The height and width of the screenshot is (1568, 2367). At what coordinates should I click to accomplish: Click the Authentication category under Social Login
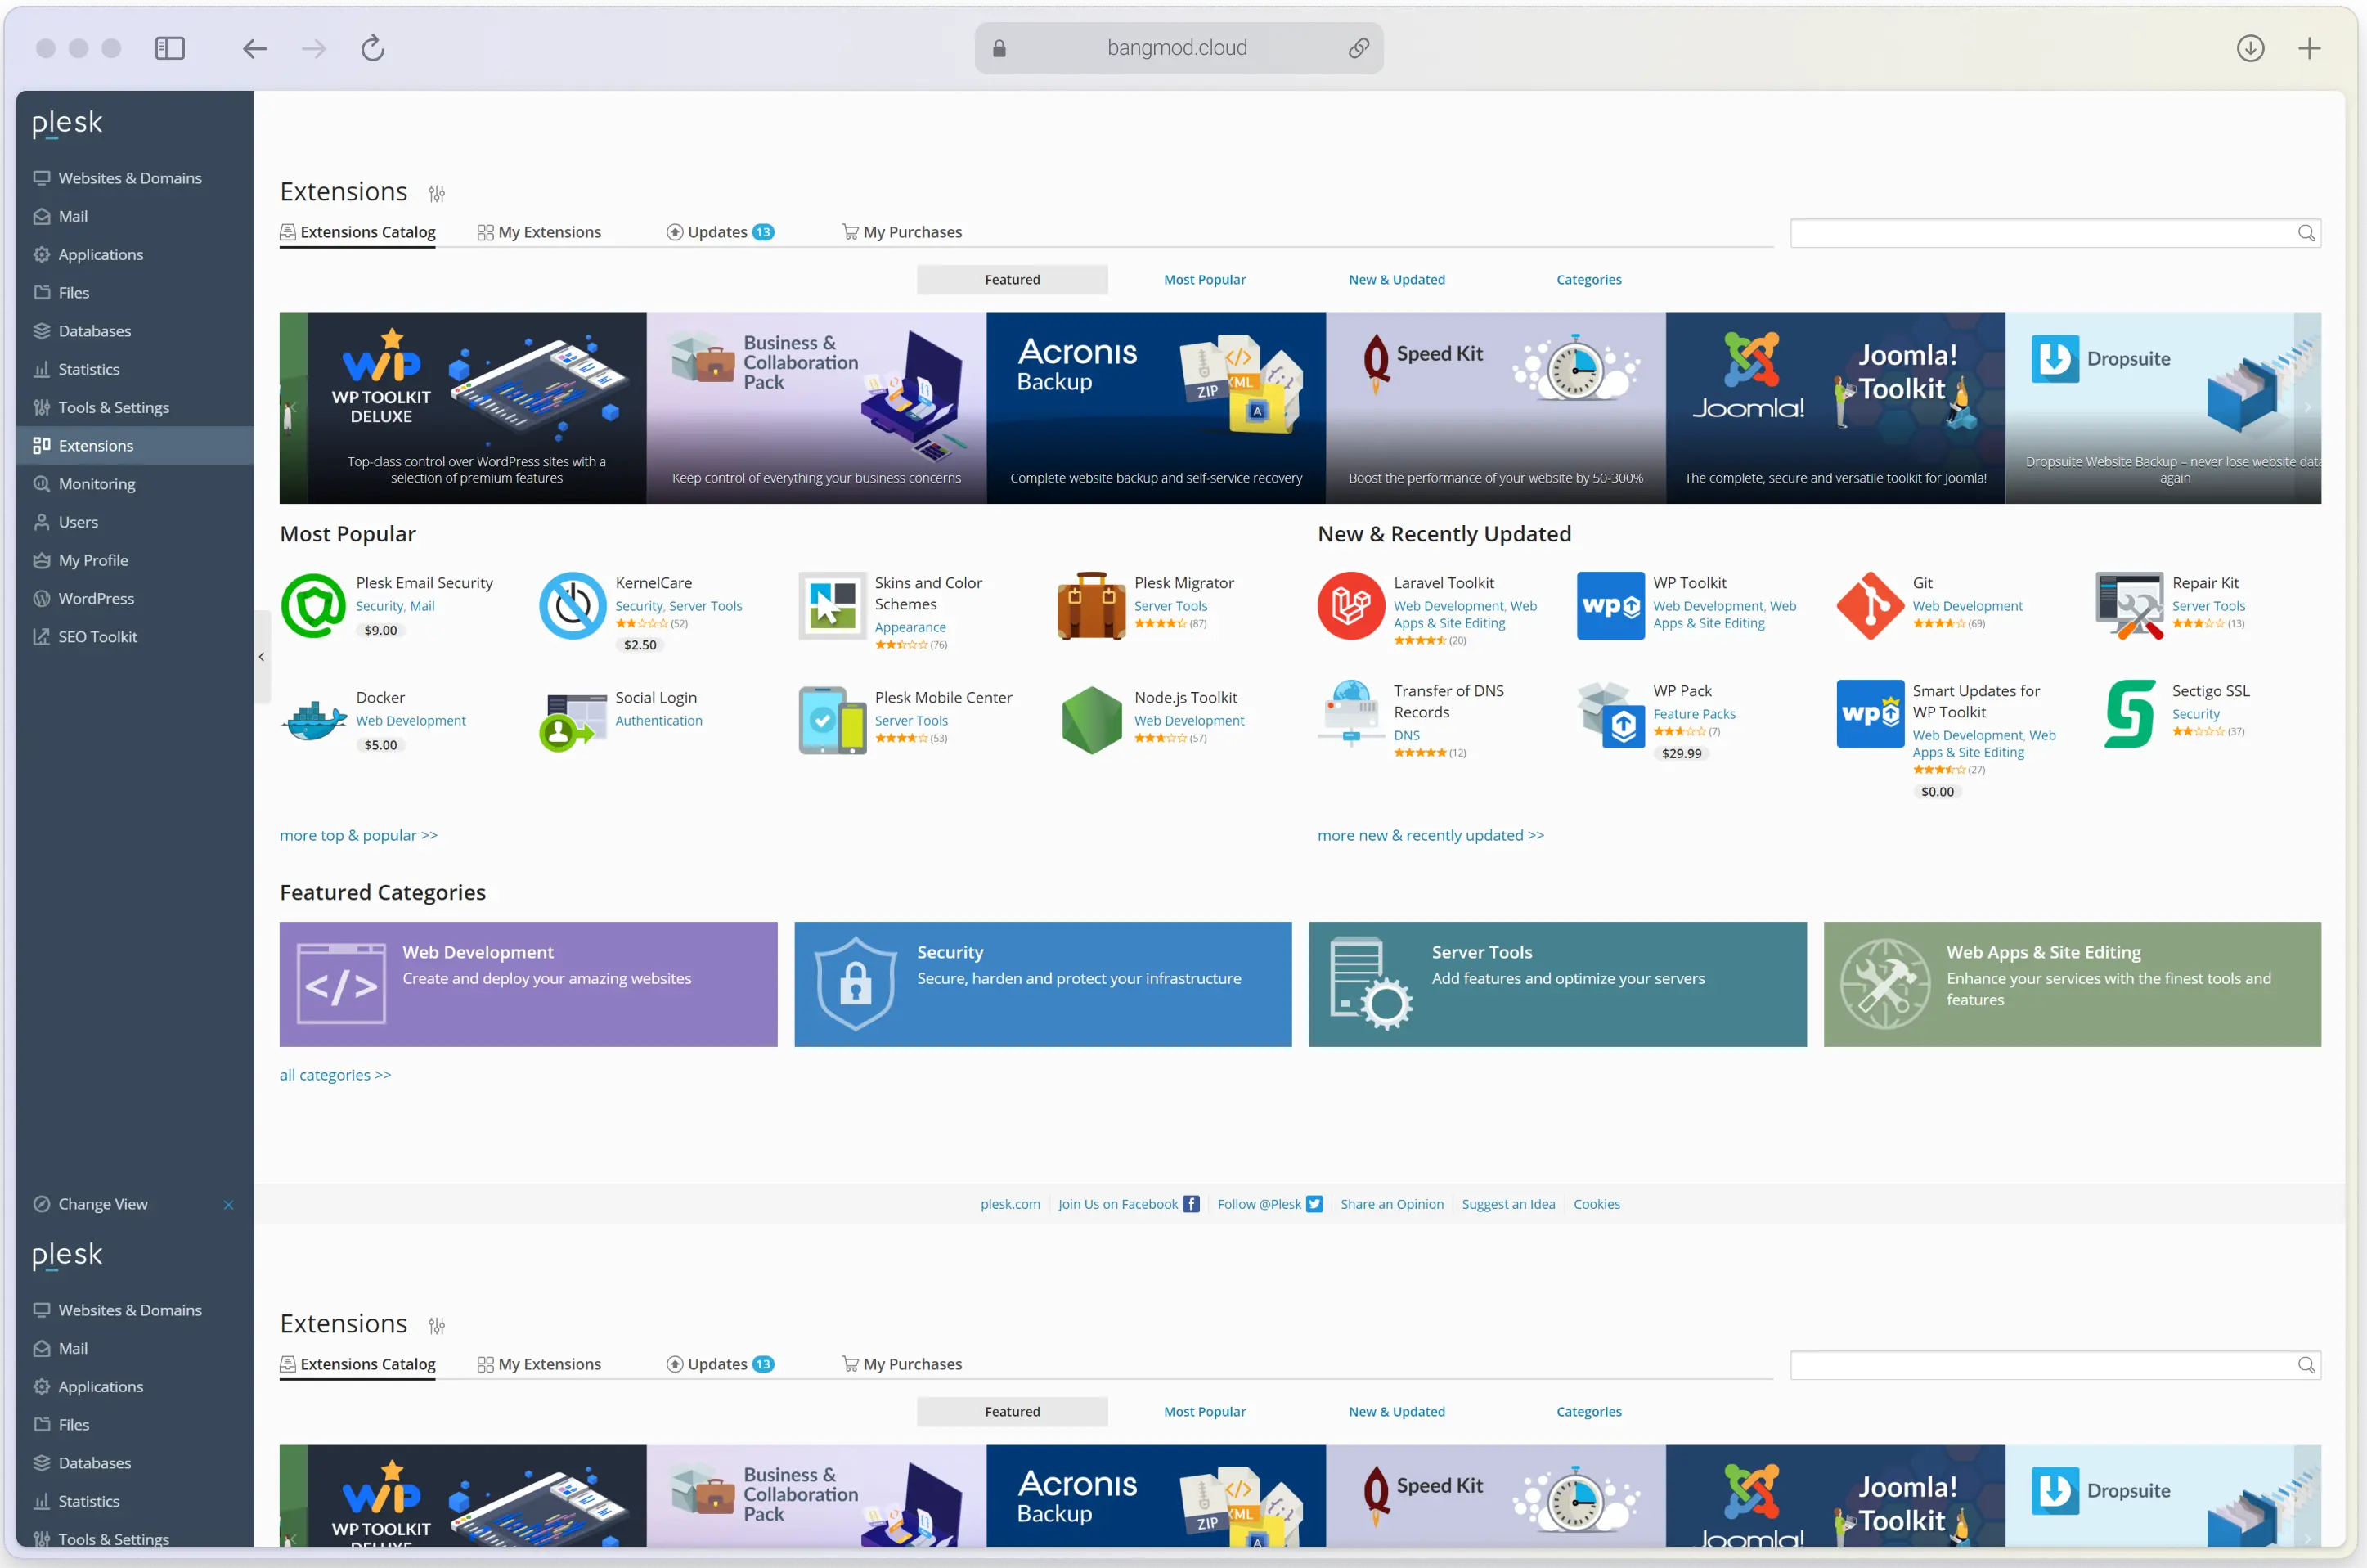tap(659, 720)
